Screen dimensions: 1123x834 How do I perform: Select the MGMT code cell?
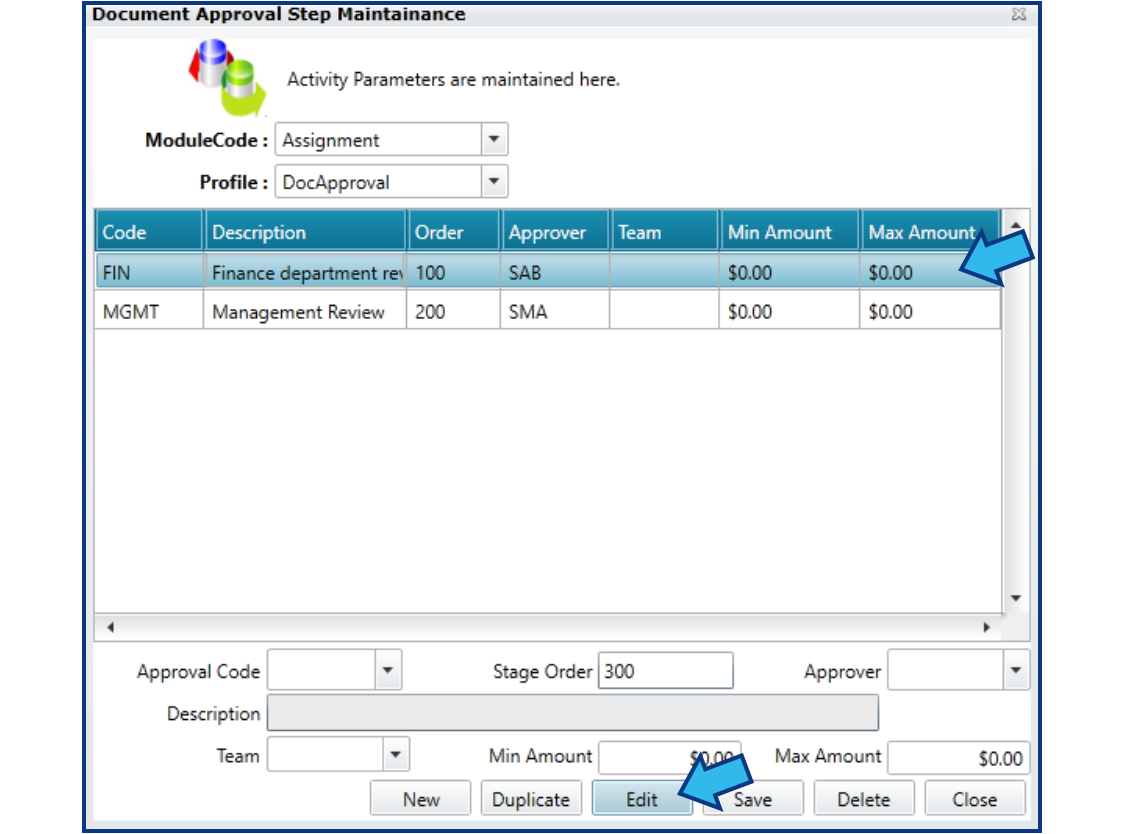click(x=149, y=312)
